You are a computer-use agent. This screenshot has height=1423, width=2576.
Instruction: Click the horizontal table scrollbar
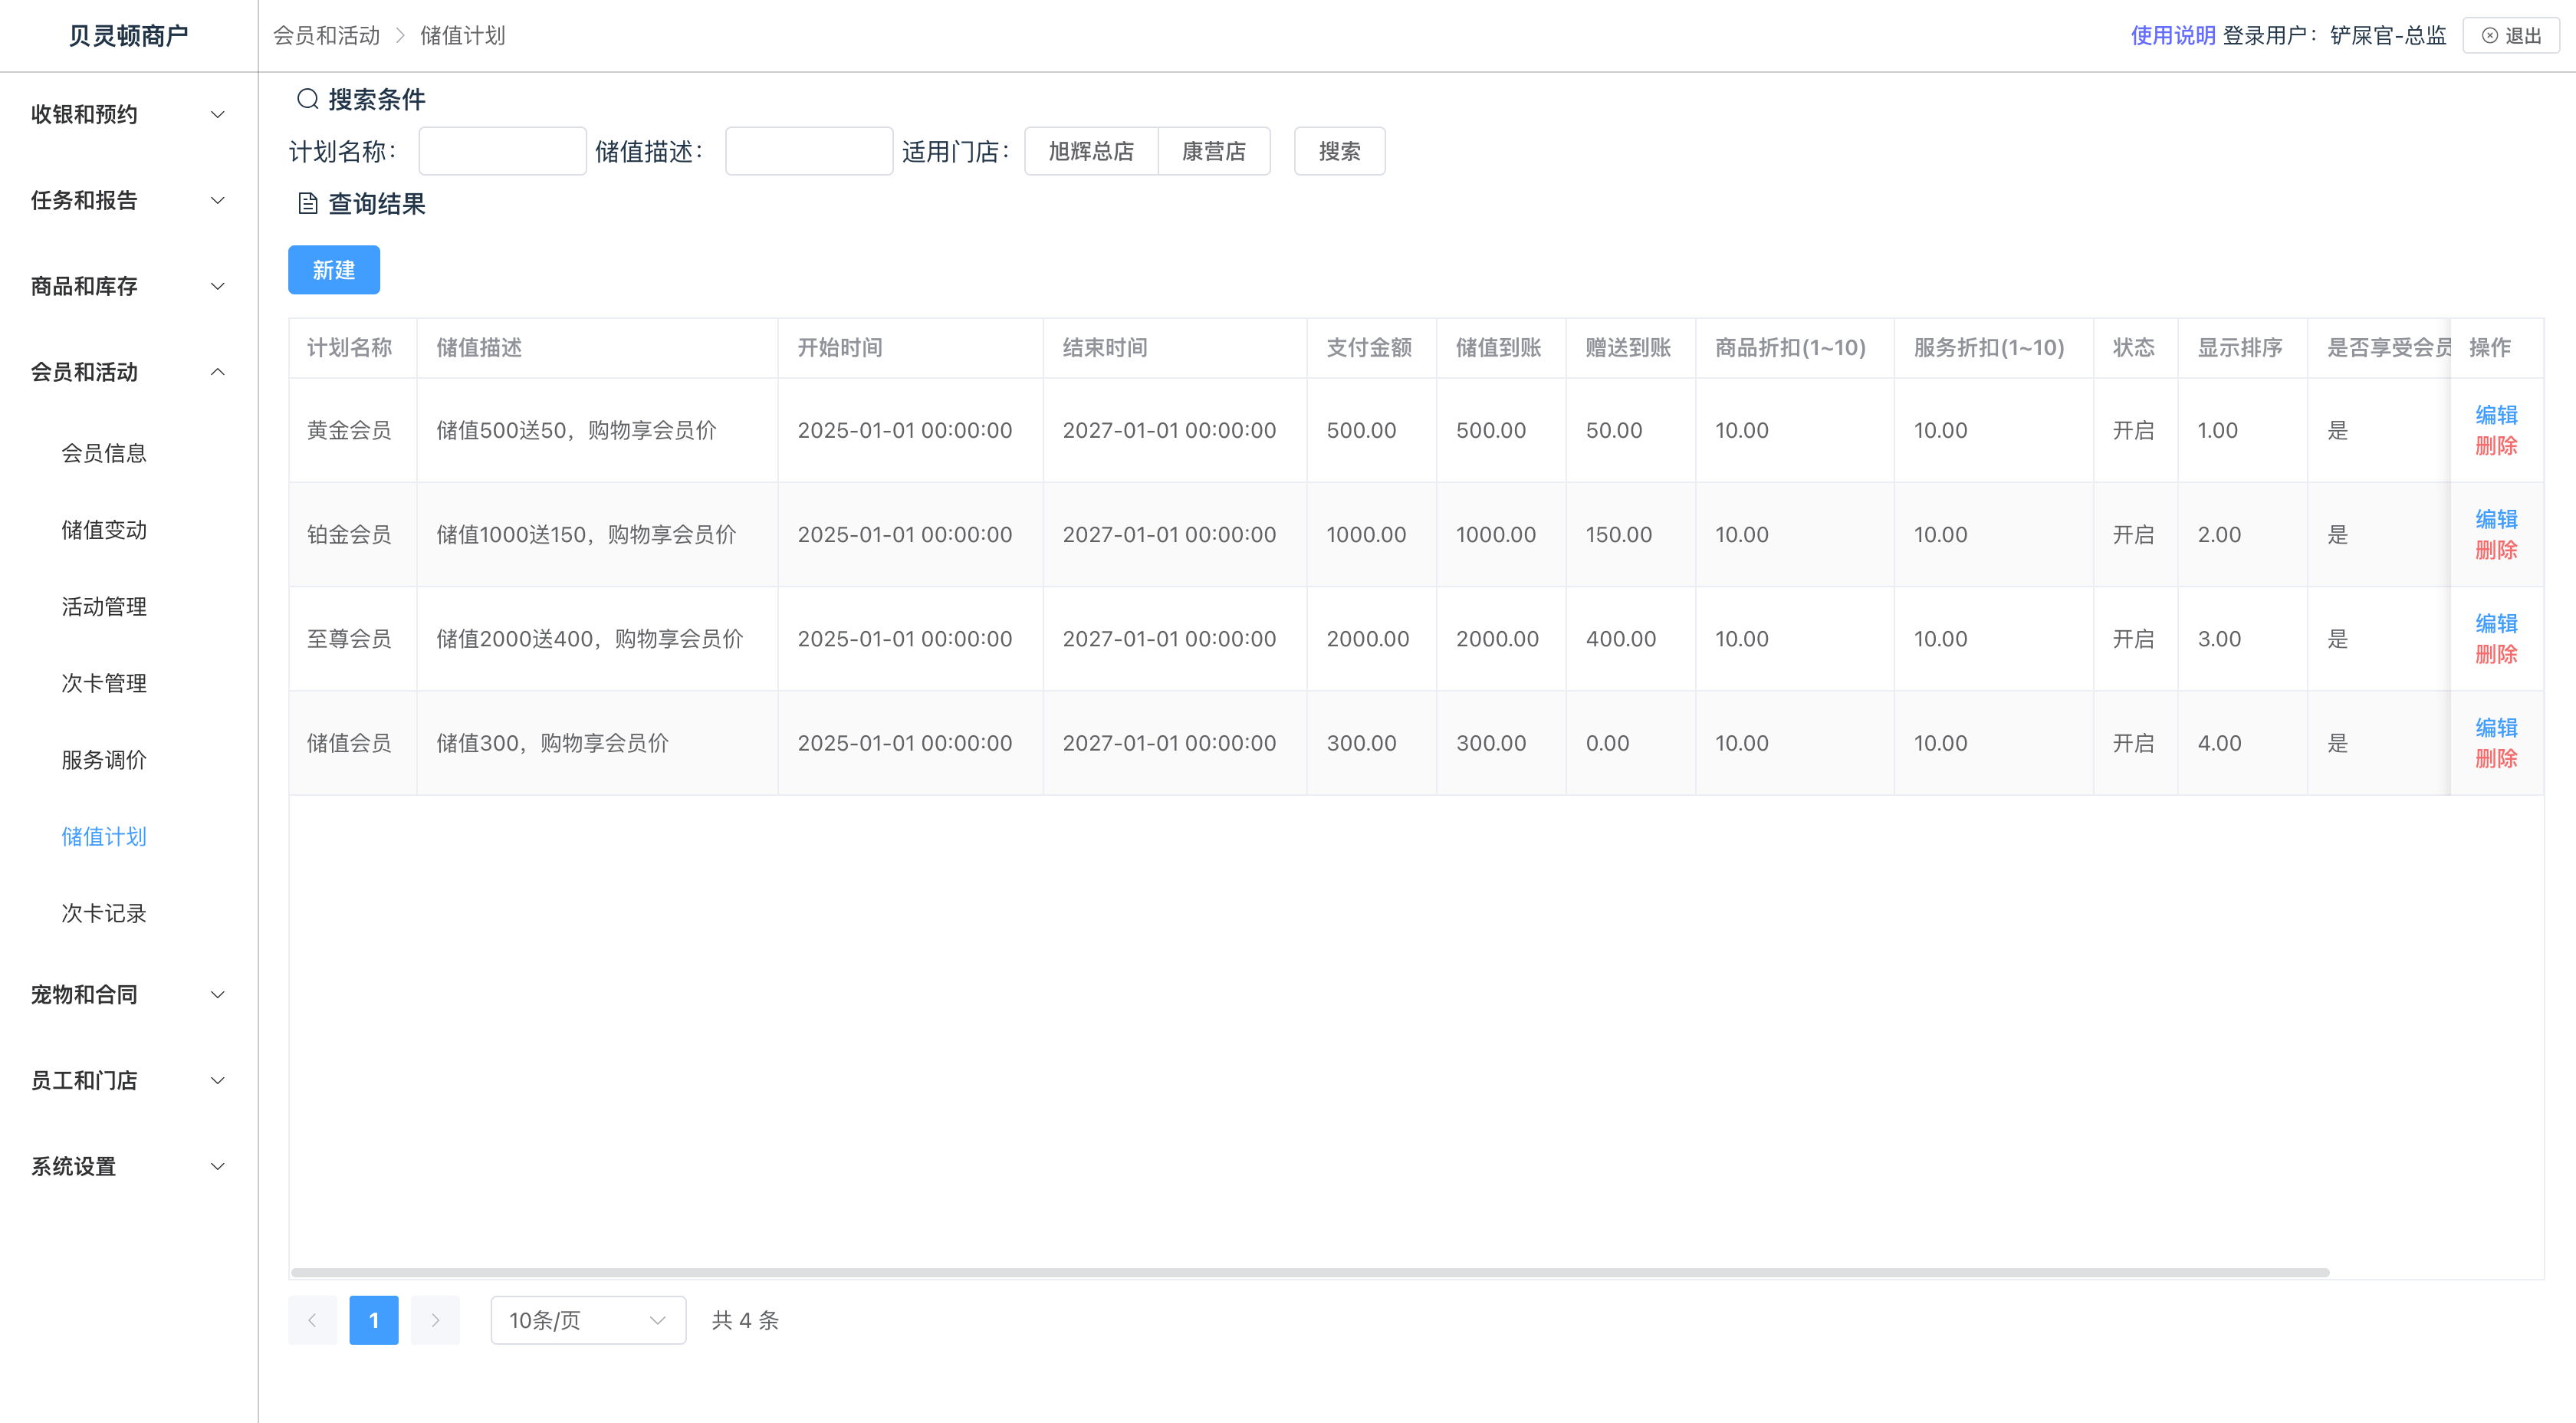point(1310,1273)
